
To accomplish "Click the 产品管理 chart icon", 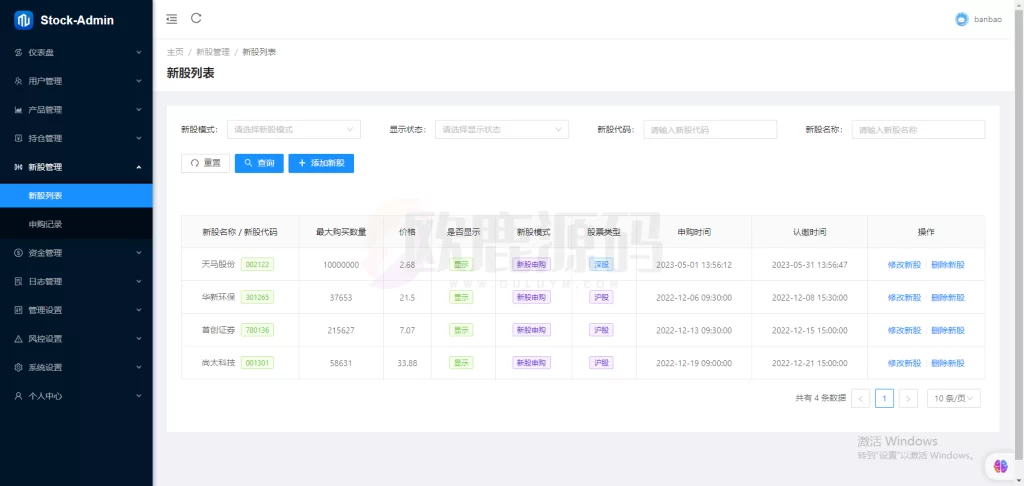I will (x=18, y=110).
